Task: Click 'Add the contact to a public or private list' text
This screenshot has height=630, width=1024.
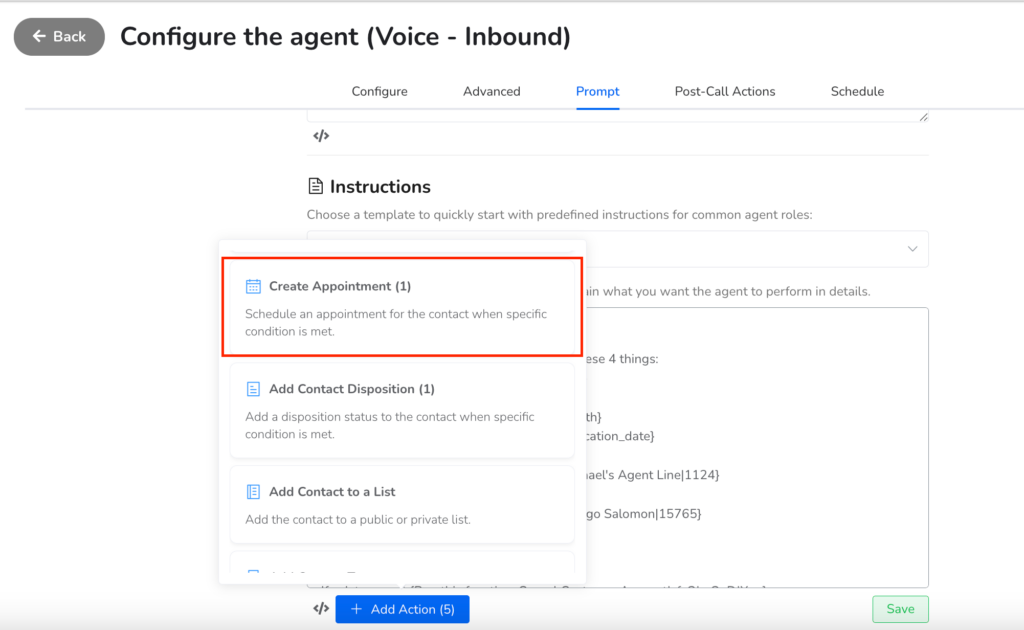Action: coord(358,520)
